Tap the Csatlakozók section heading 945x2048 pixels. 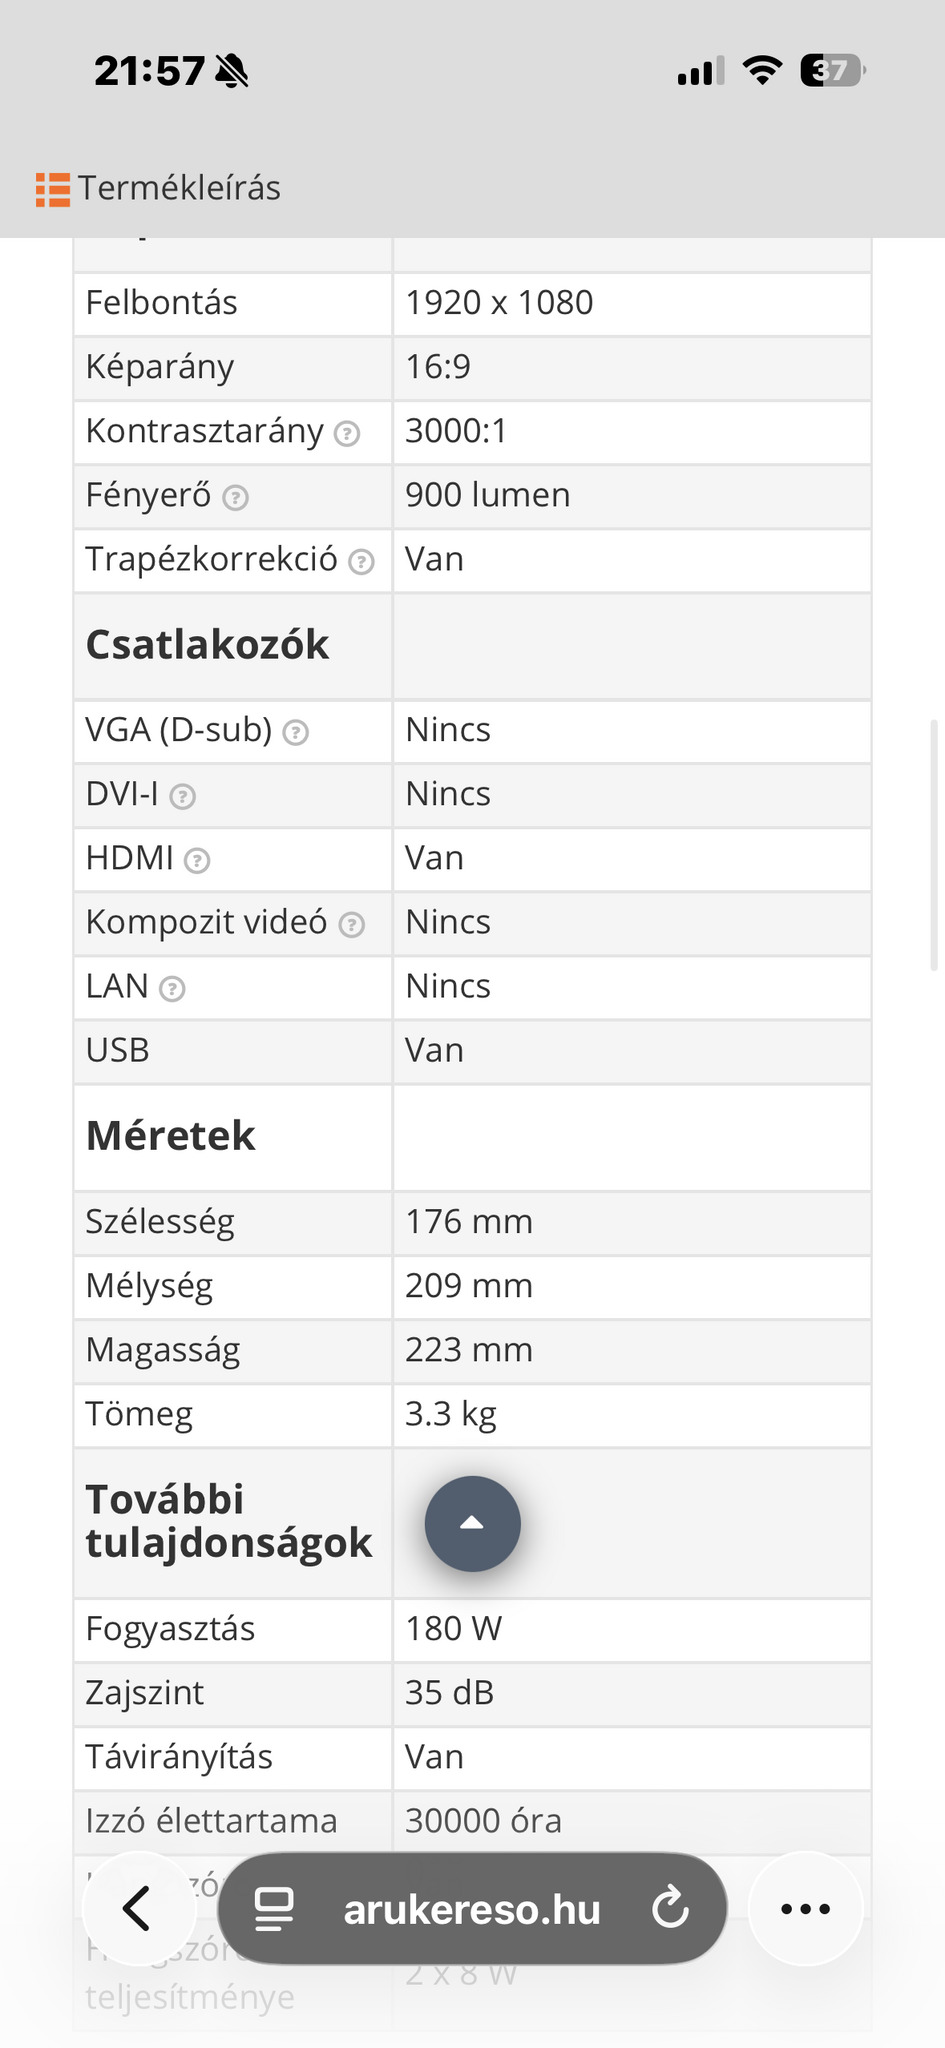click(x=207, y=645)
